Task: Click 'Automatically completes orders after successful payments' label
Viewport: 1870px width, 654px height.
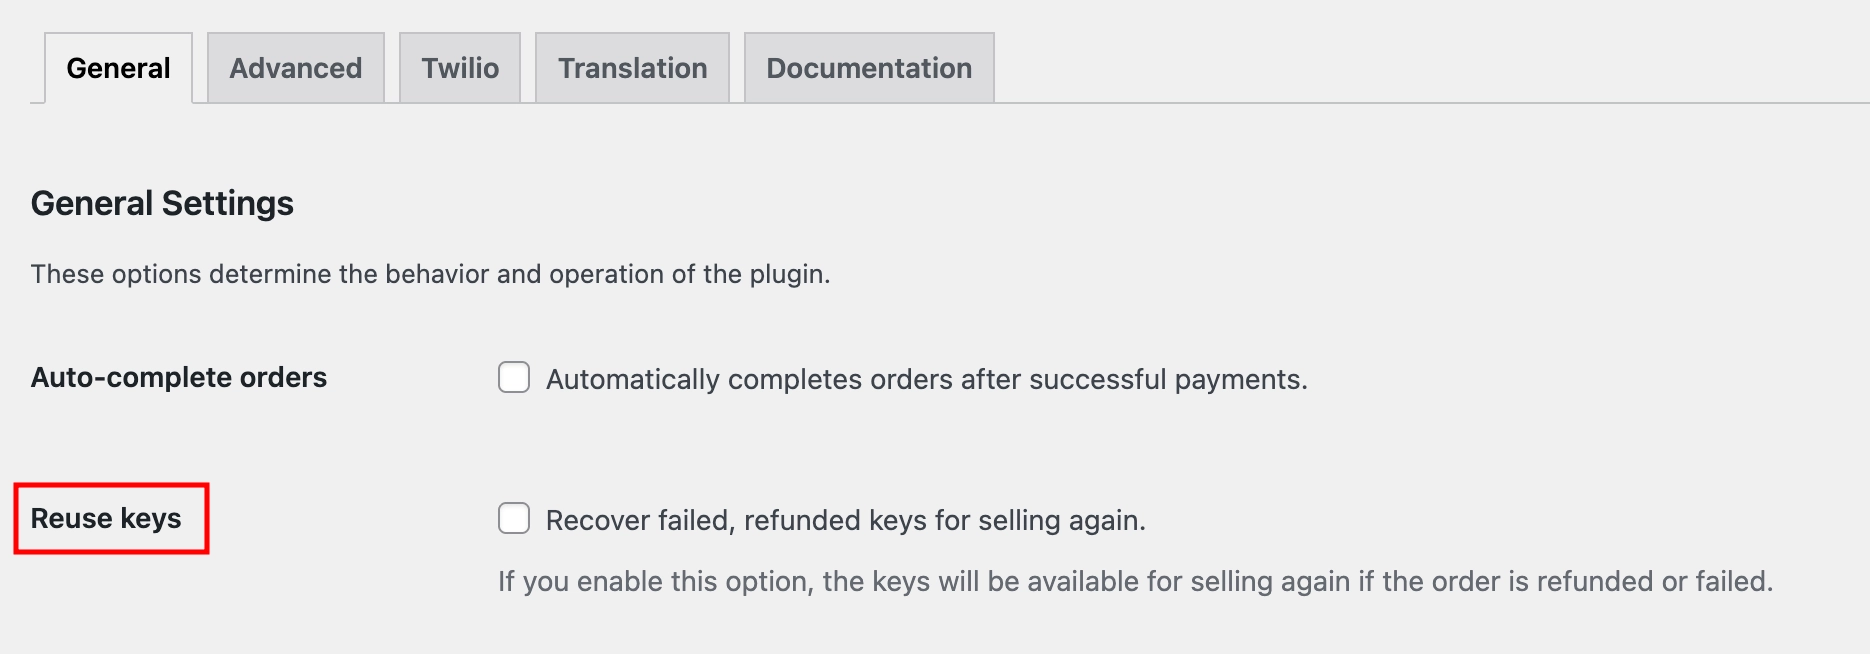Action: pos(926,380)
